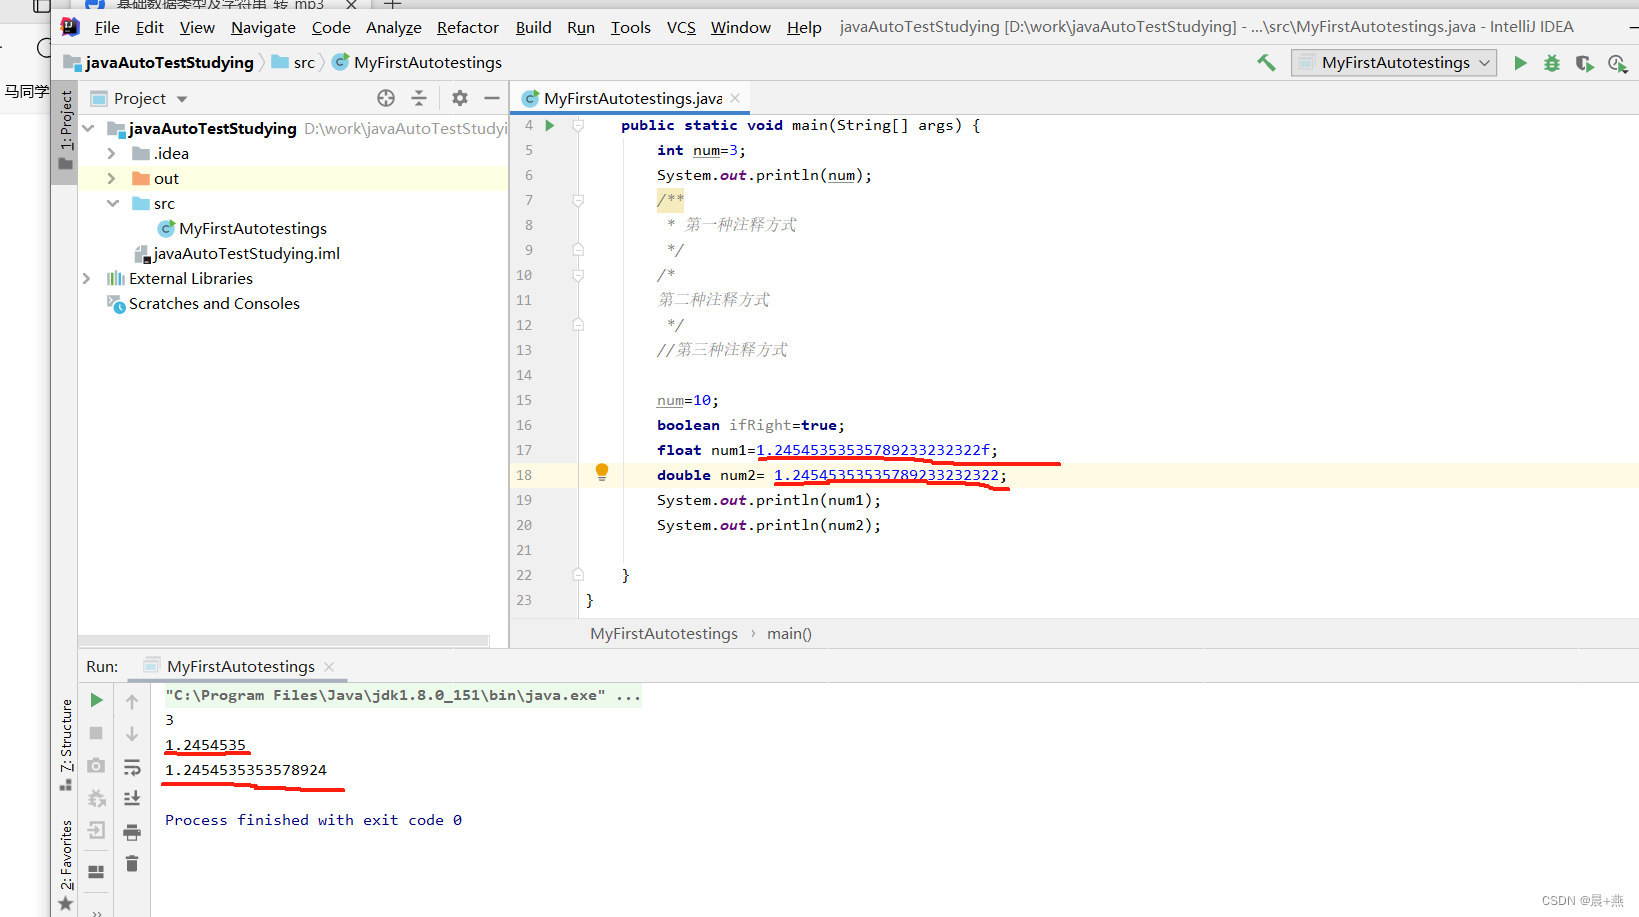Click the up-the-stack-trace arrow

(x=132, y=702)
